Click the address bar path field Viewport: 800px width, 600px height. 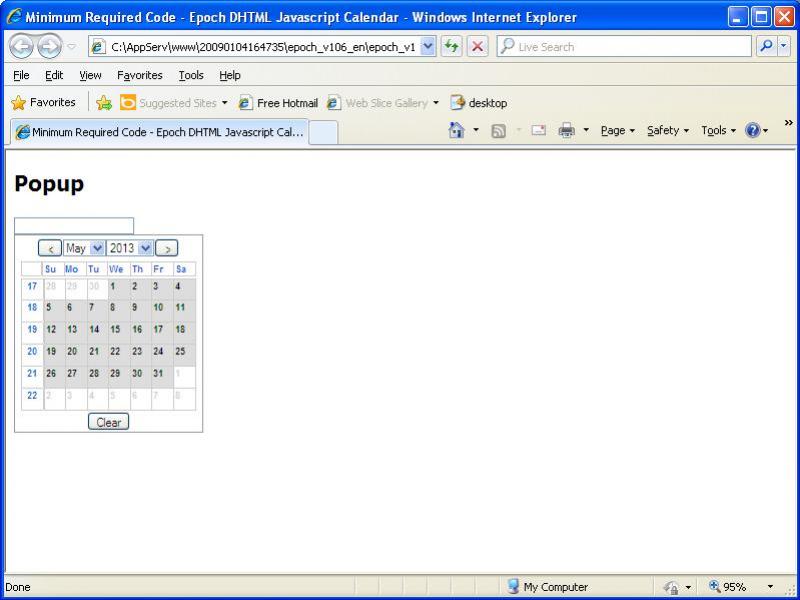pyautogui.click(x=255, y=47)
